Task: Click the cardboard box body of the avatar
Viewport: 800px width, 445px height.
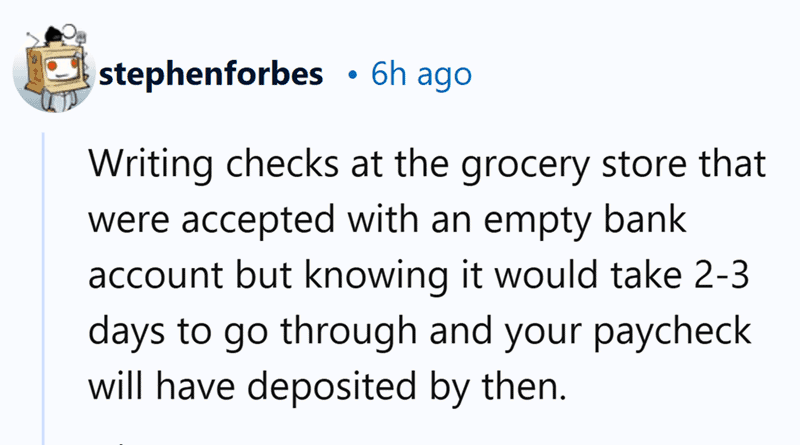Action: pos(54,69)
